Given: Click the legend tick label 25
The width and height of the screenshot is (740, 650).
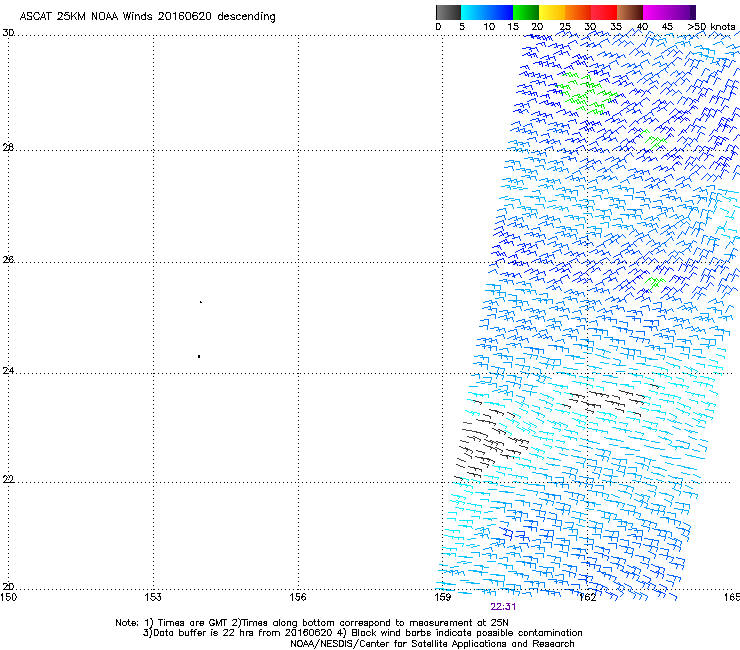Looking at the screenshot, I should tap(565, 27).
